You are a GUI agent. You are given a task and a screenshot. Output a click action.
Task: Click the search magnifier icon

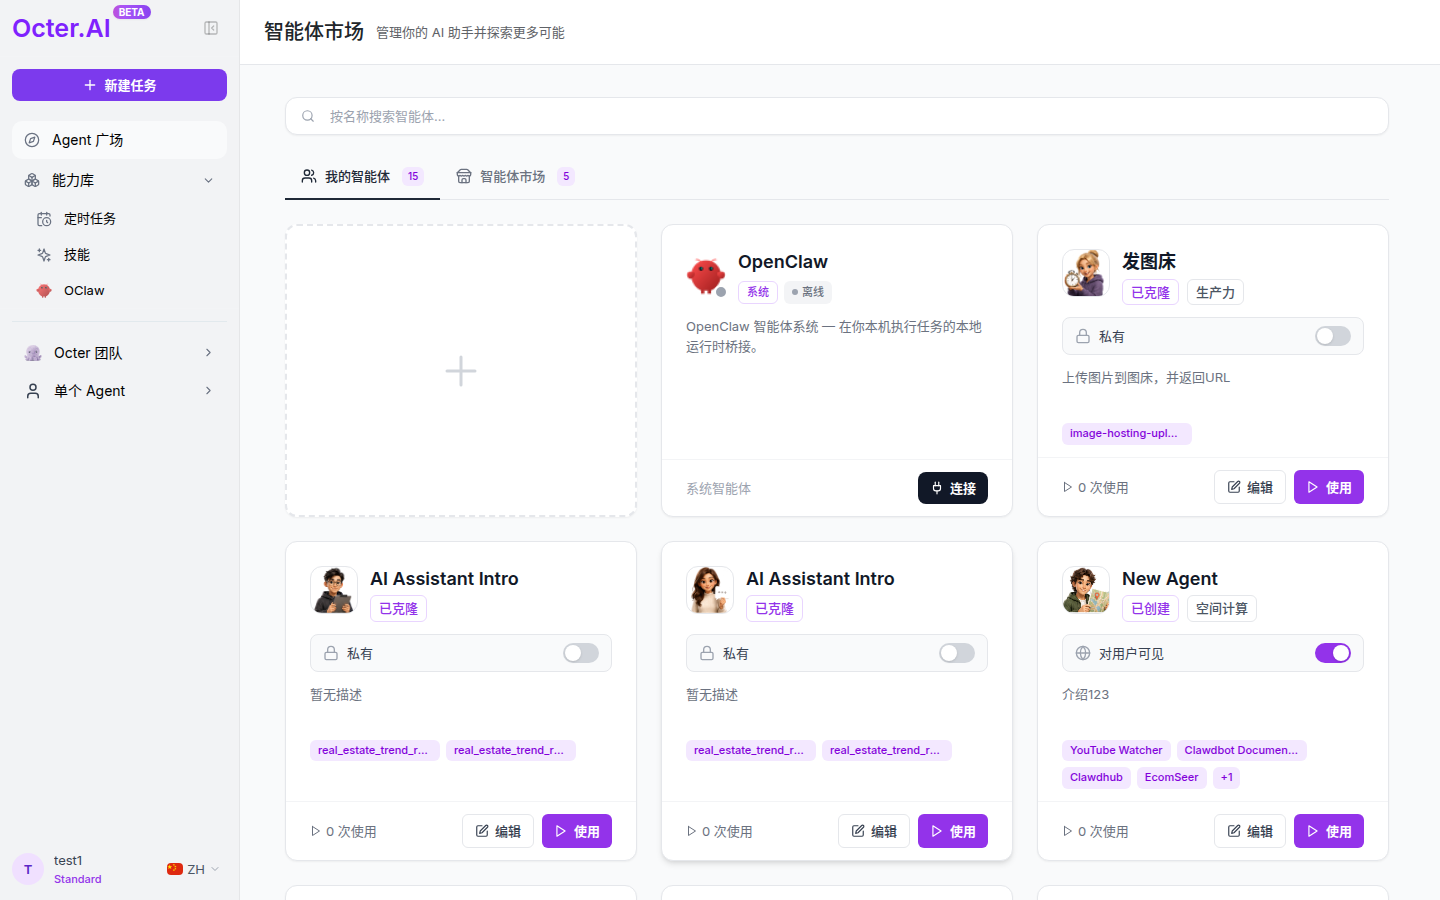coord(308,116)
